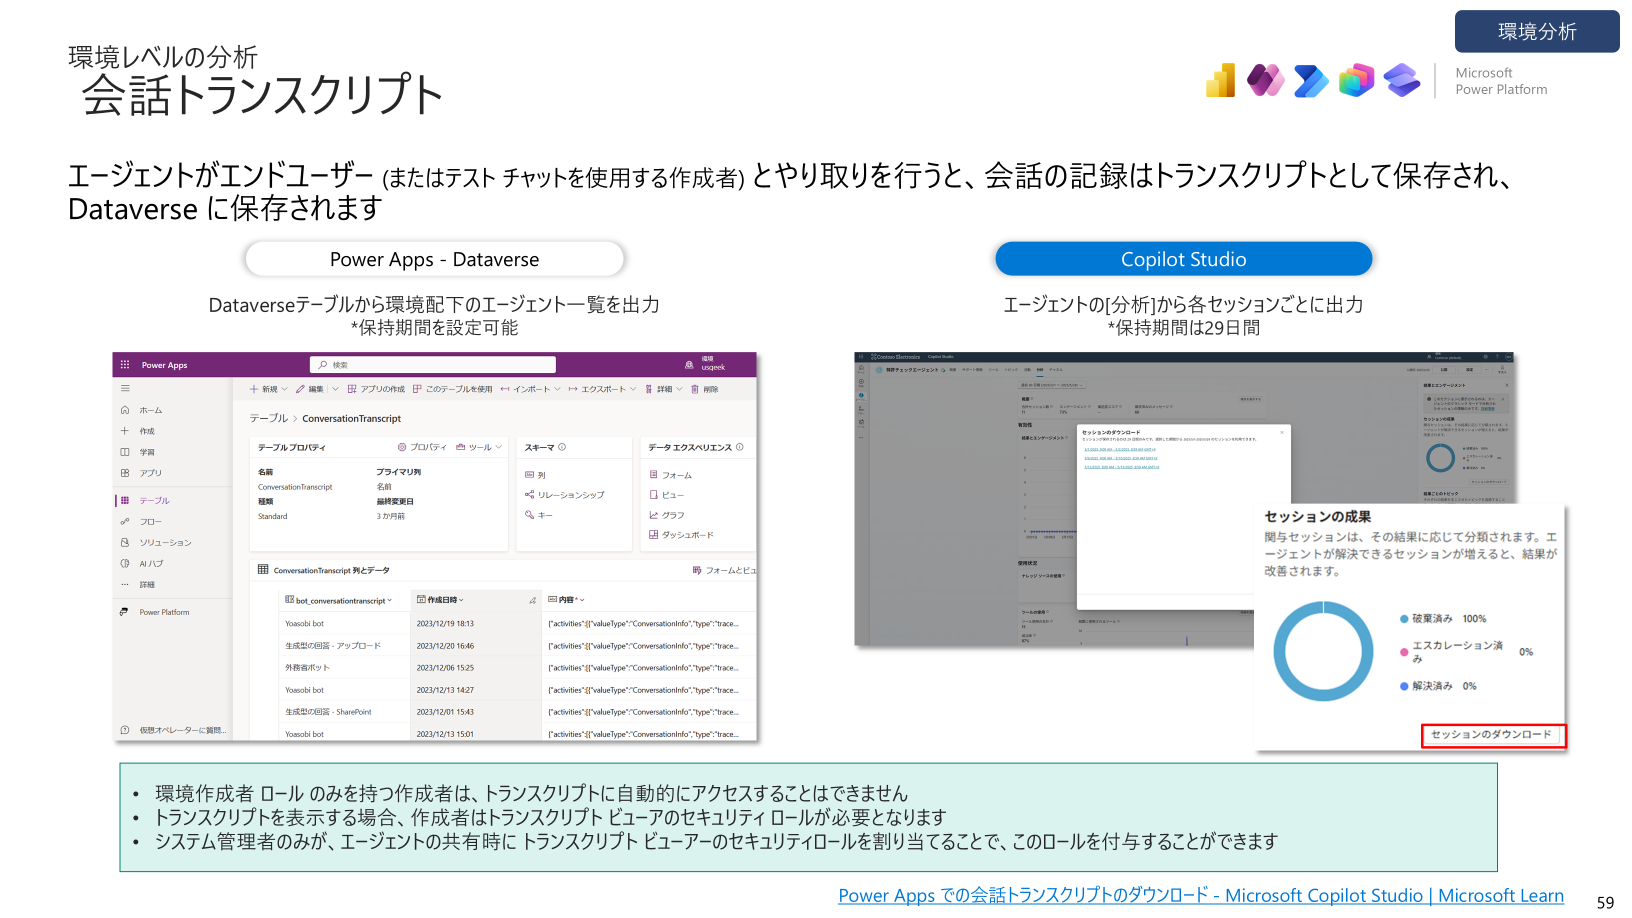Open the Microsoft Learn transcript download link
1632x918 pixels.
click(1201, 896)
